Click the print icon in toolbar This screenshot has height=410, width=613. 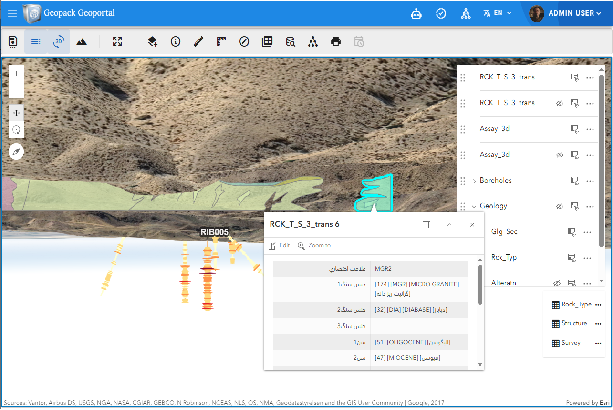[336, 42]
